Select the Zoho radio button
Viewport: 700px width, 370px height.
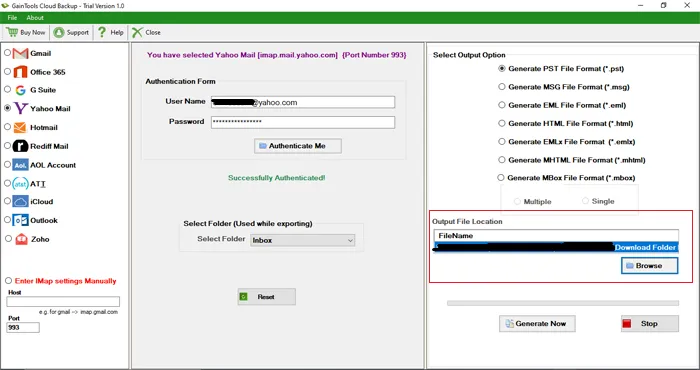pyautogui.click(x=8, y=239)
